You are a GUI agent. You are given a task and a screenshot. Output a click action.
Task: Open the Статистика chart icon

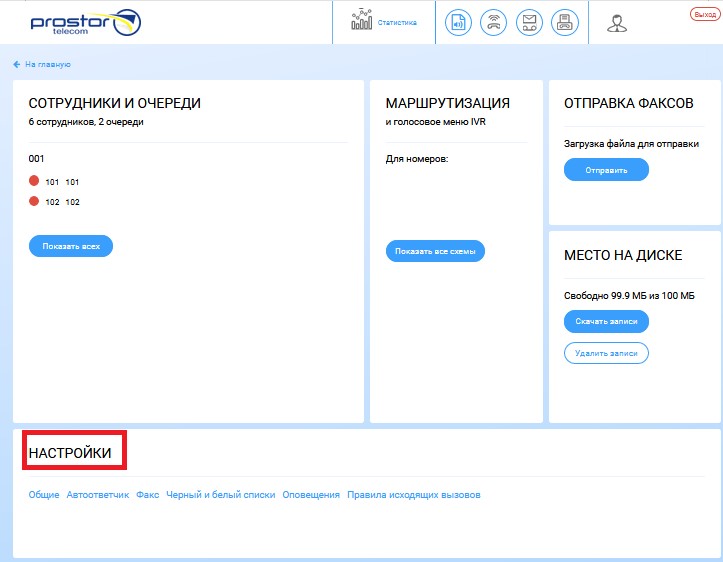coord(362,21)
